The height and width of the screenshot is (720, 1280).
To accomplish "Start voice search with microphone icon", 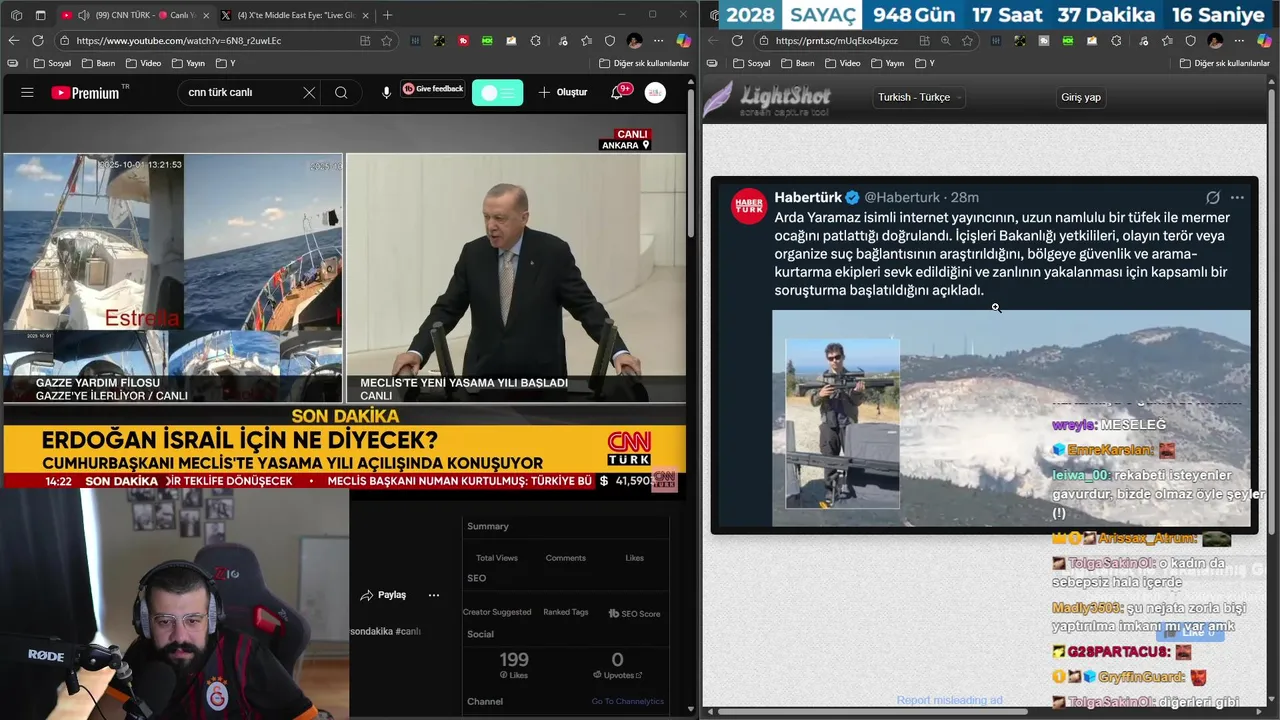I will tap(386, 92).
